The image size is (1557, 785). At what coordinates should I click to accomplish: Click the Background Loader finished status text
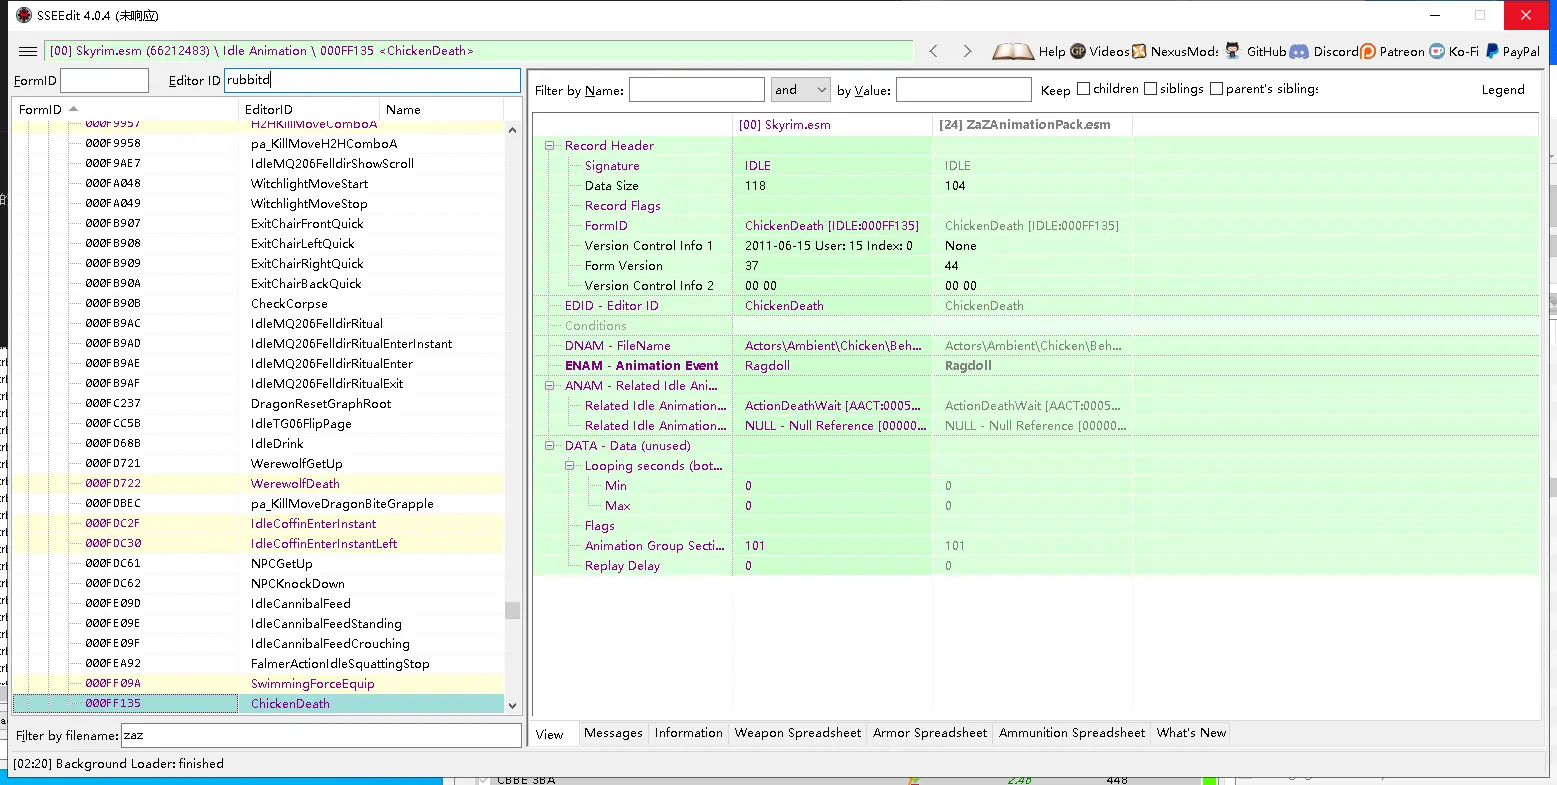[118, 763]
